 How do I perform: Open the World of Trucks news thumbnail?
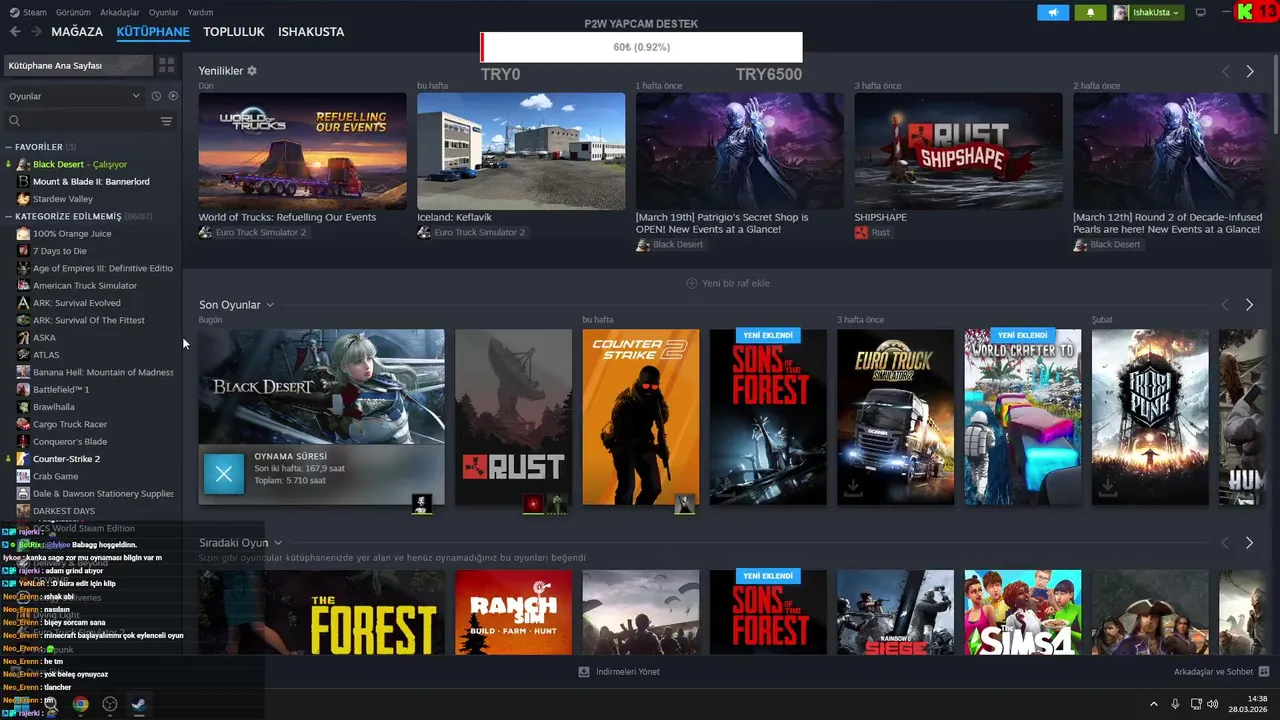[x=302, y=151]
